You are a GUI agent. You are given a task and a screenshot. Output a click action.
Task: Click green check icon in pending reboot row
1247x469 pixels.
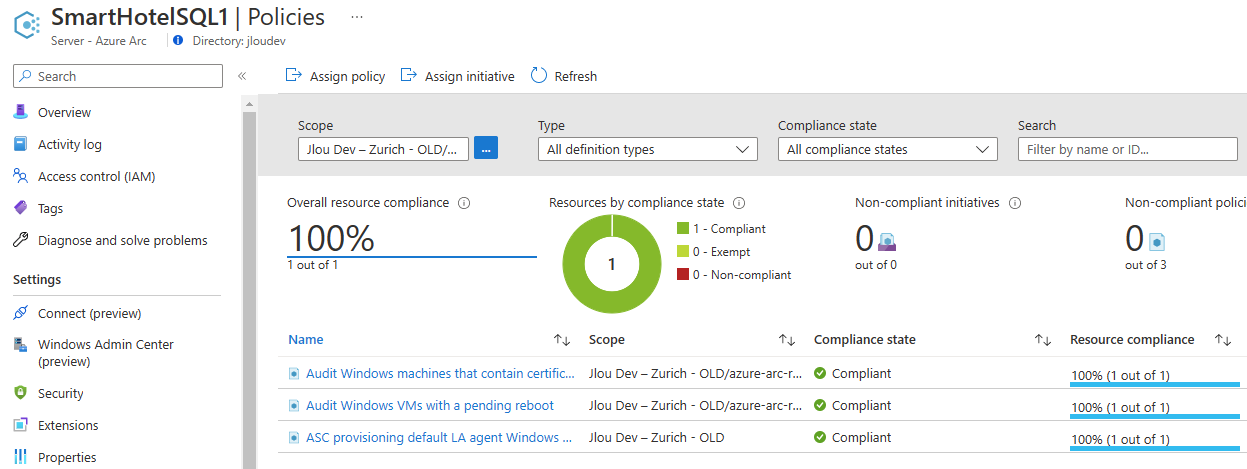820,405
